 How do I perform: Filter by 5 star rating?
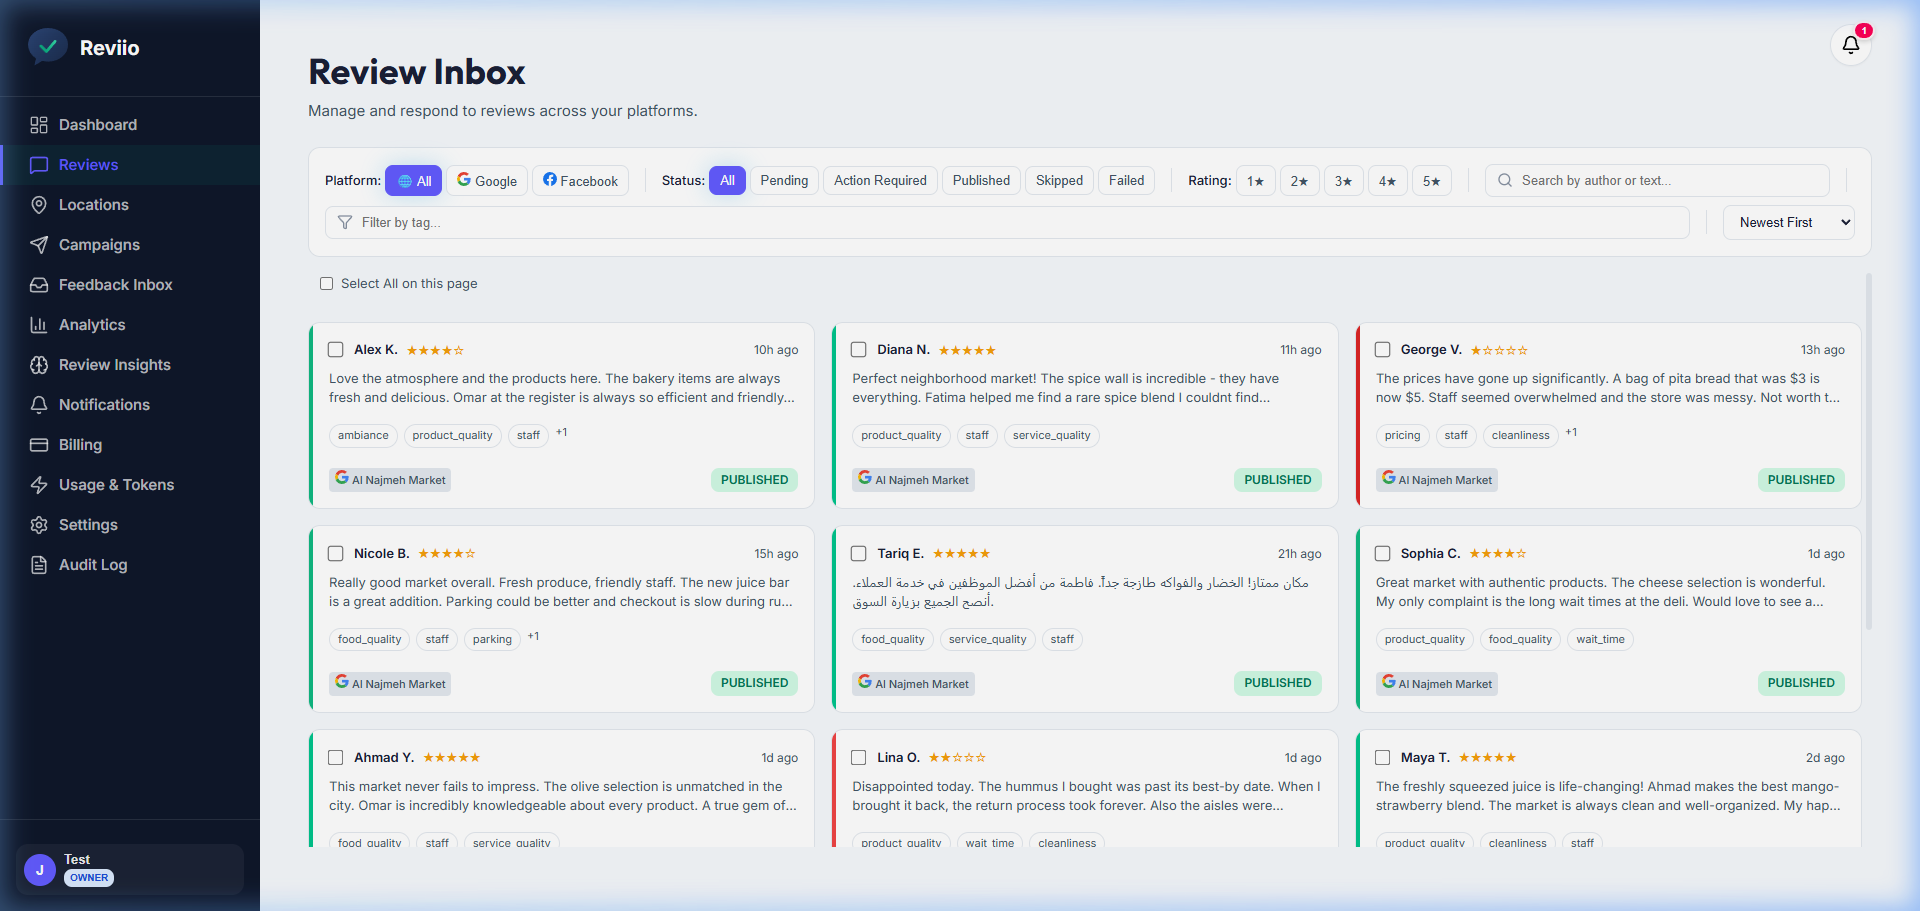(1431, 181)
